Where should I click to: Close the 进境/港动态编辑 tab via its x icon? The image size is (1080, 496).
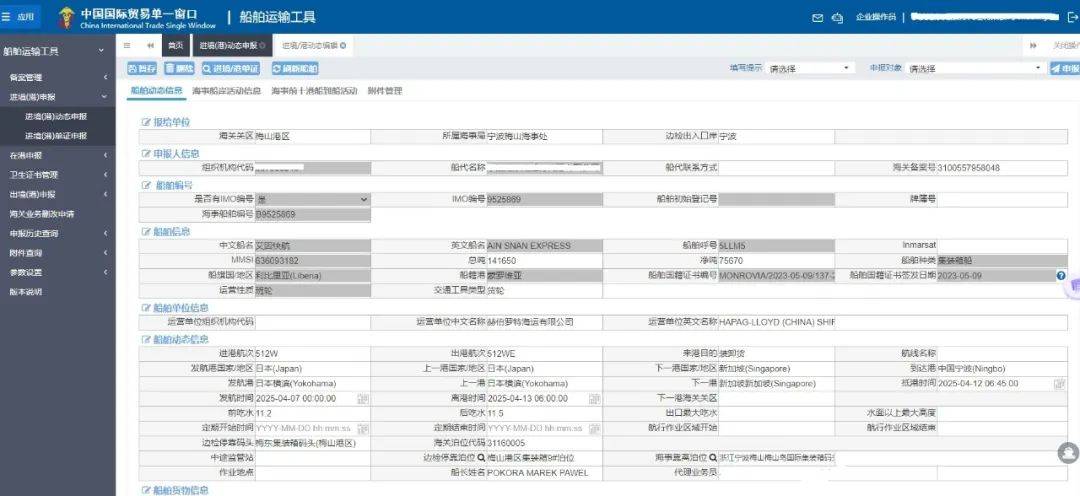click(x=343, y=45)
